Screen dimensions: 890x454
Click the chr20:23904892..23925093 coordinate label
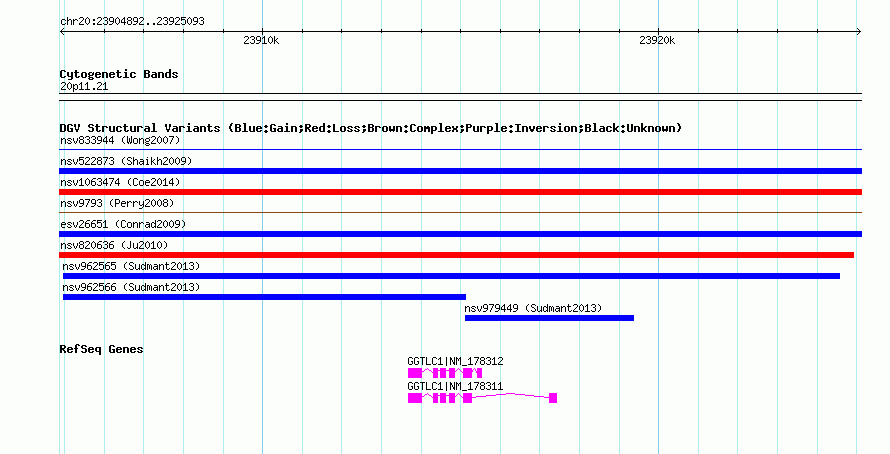coord(132,22)
